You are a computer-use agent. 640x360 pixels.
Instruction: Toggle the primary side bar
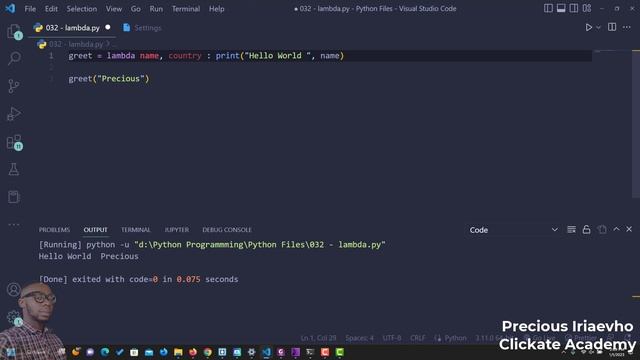(x=548, y=8)
